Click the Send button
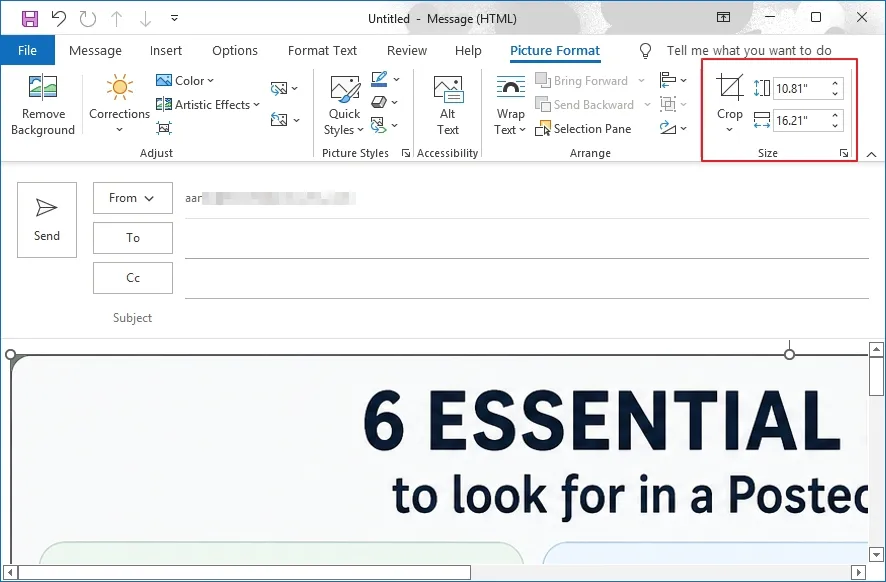The image size is (886, 582). click(47, 220)
